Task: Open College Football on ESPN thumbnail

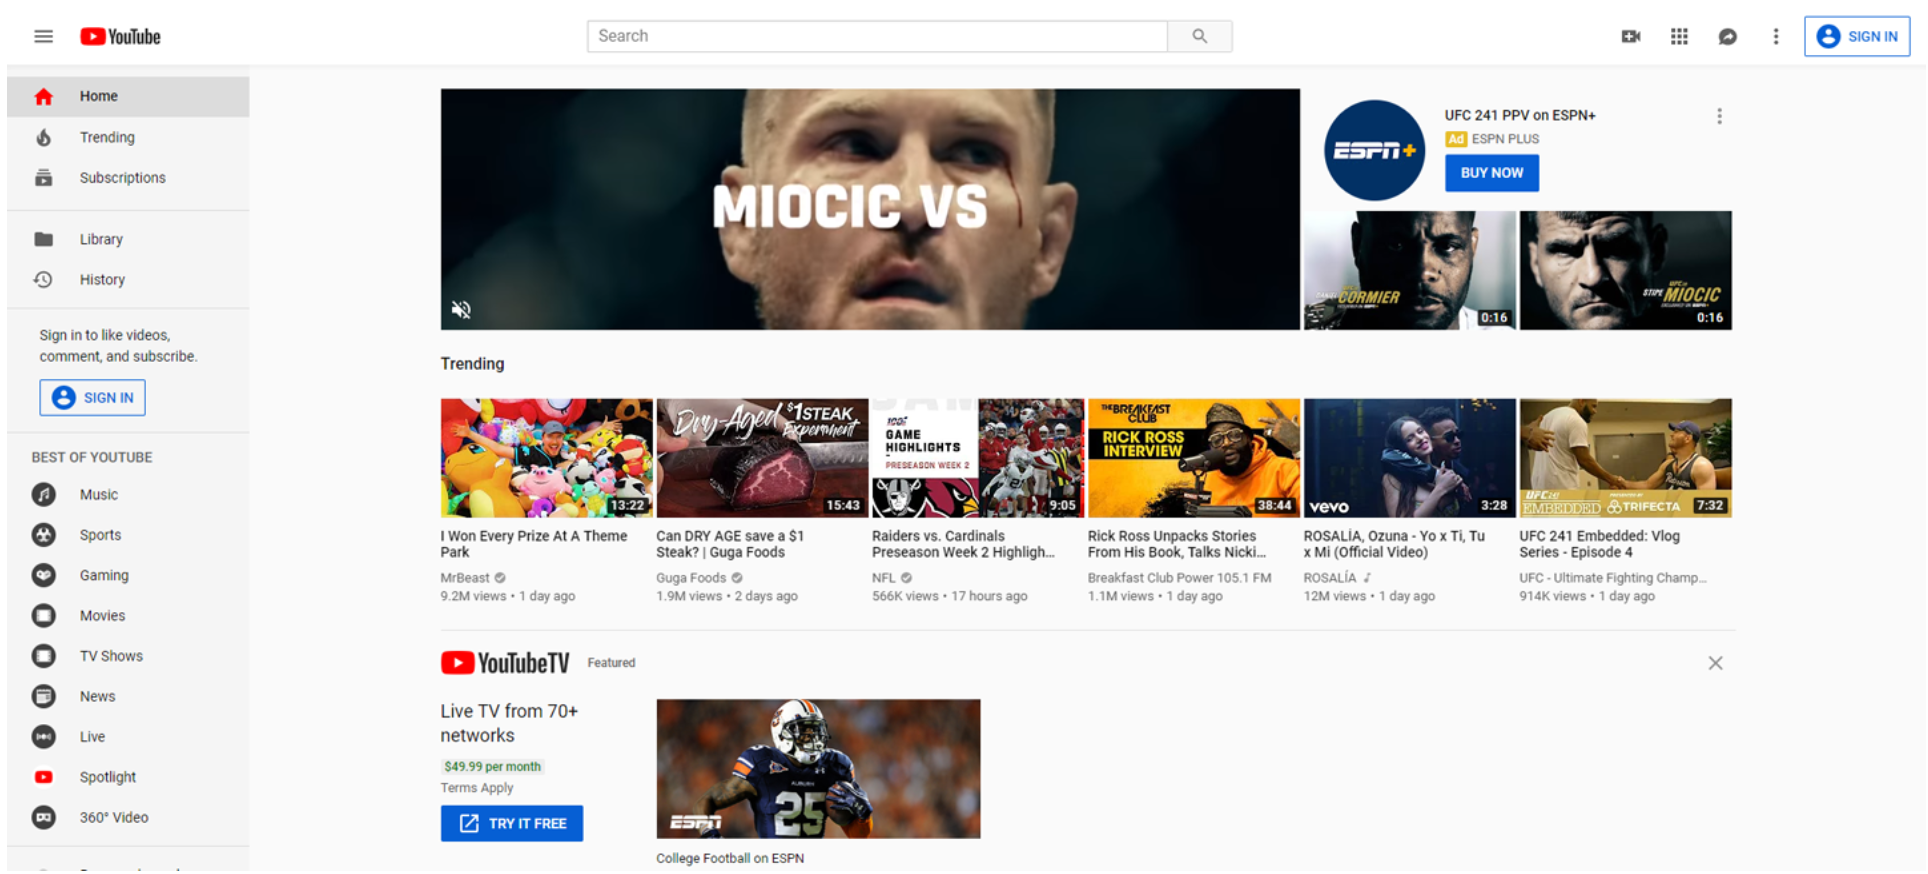Action: tap(818, 769)
